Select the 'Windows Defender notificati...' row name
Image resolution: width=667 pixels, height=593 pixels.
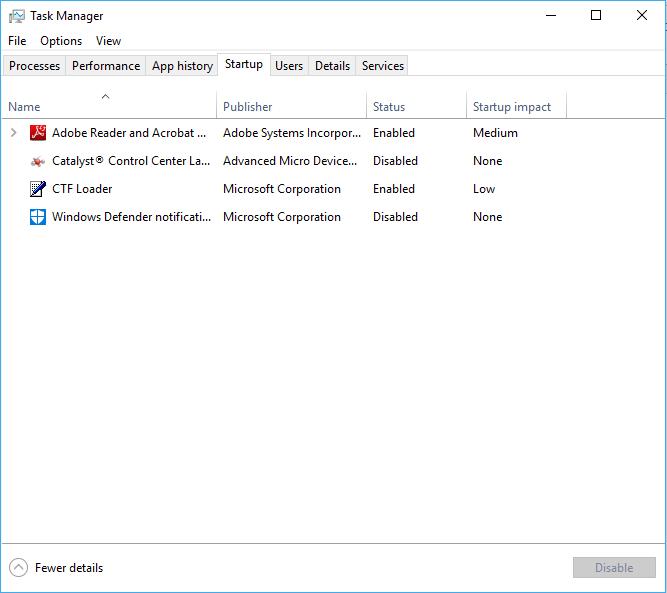131,217
